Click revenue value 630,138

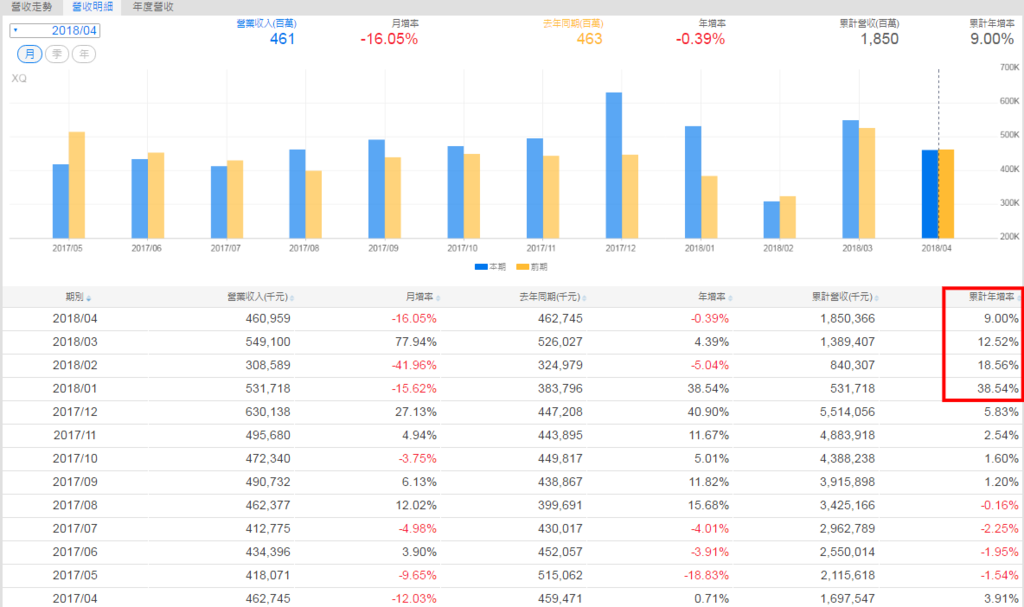tap(268, 412)
